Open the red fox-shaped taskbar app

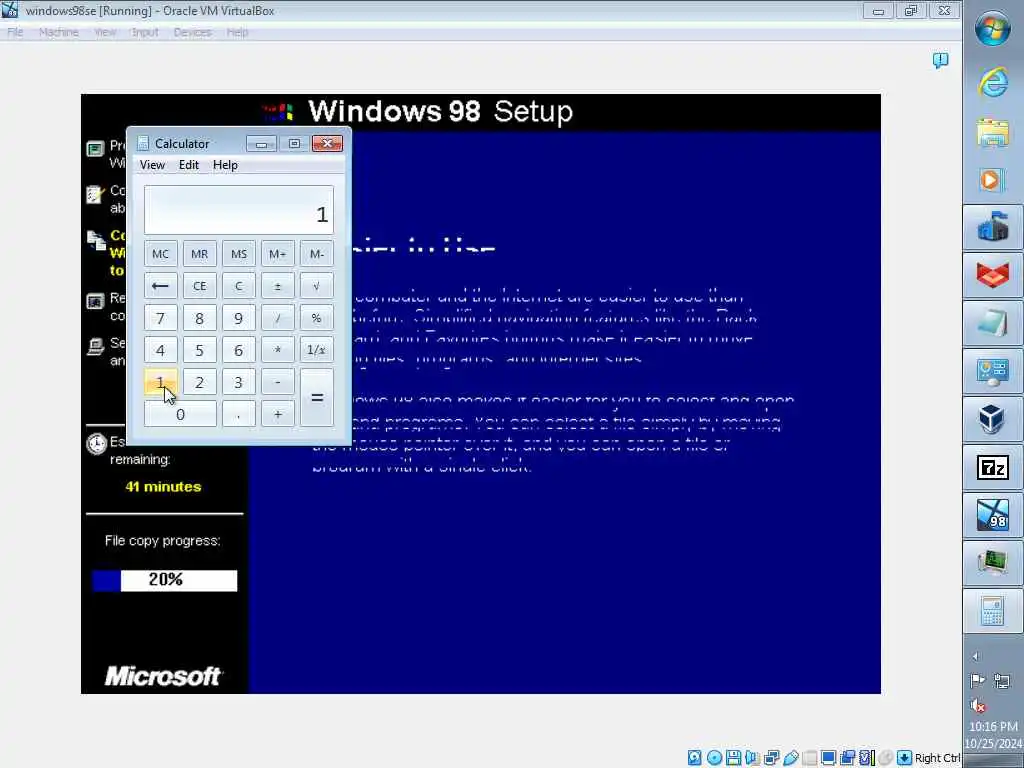click(x=993, y=275)
